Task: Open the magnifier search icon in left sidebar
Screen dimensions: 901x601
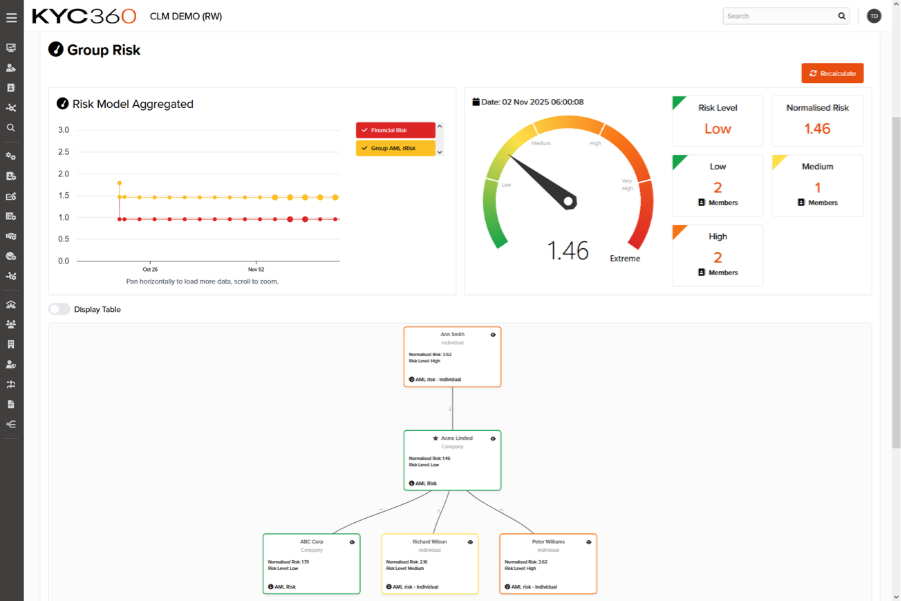Action: (11, 128)
